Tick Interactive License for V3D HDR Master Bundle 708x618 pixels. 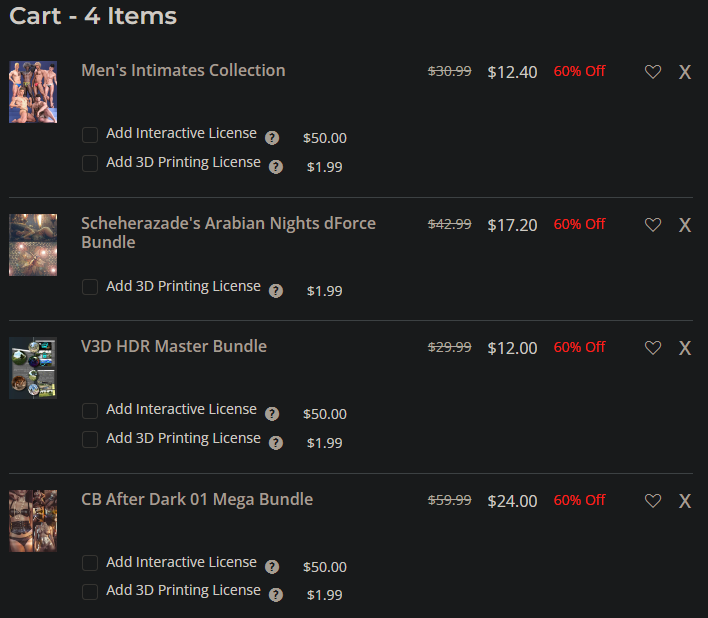[90, 410]
